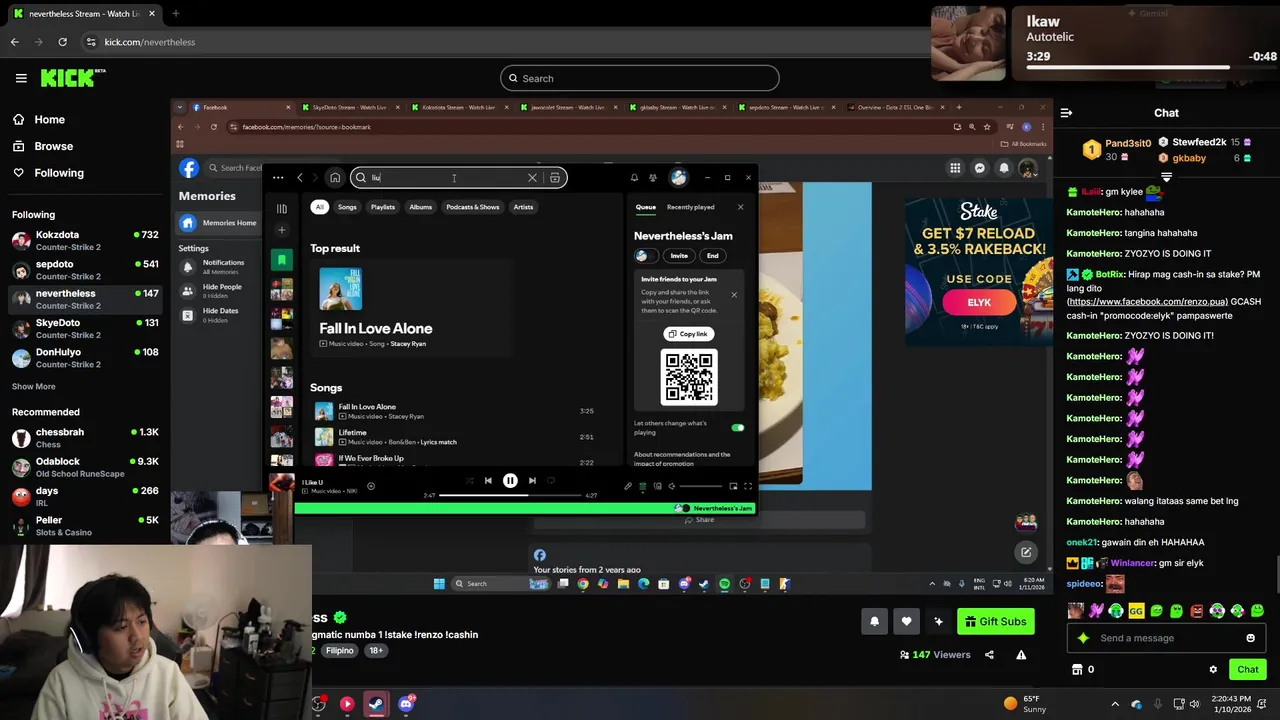Open sepdoto channel in Following list
This screenshot has width=1280, height=720.
pos(85,269)
